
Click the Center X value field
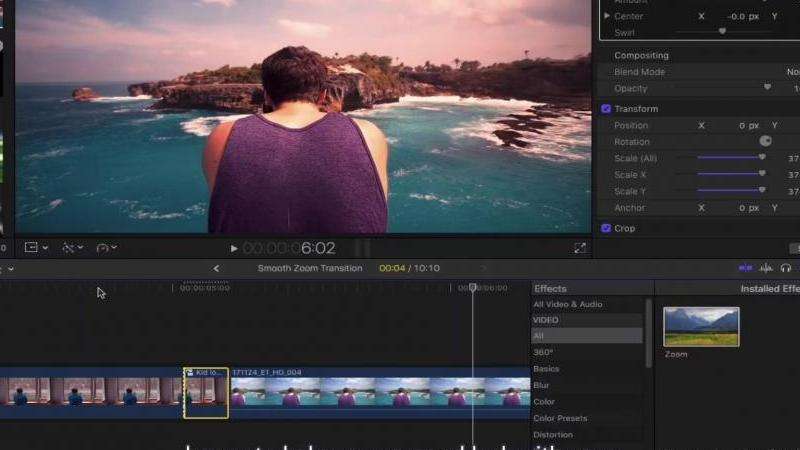742,16
